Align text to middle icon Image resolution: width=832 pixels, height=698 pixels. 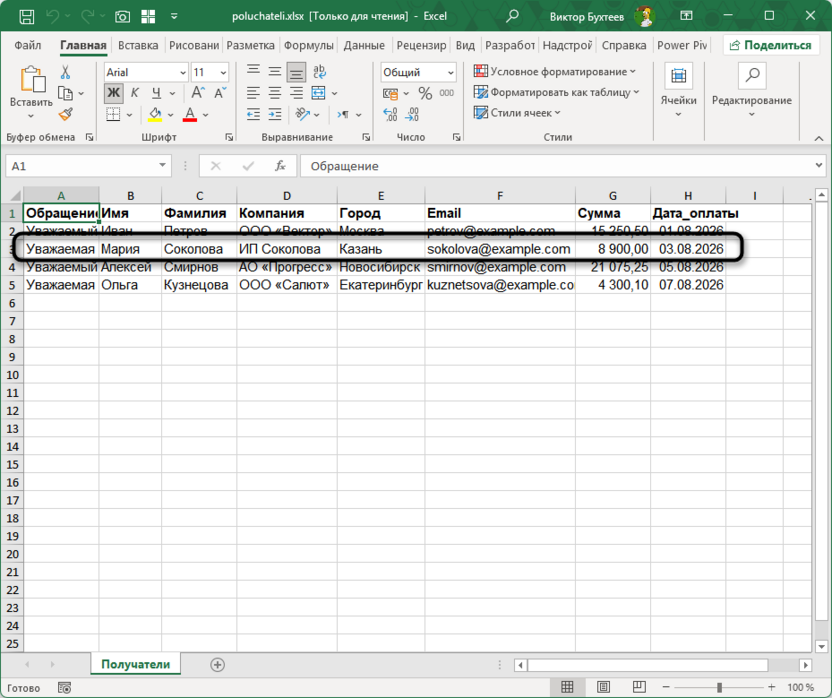275,71
